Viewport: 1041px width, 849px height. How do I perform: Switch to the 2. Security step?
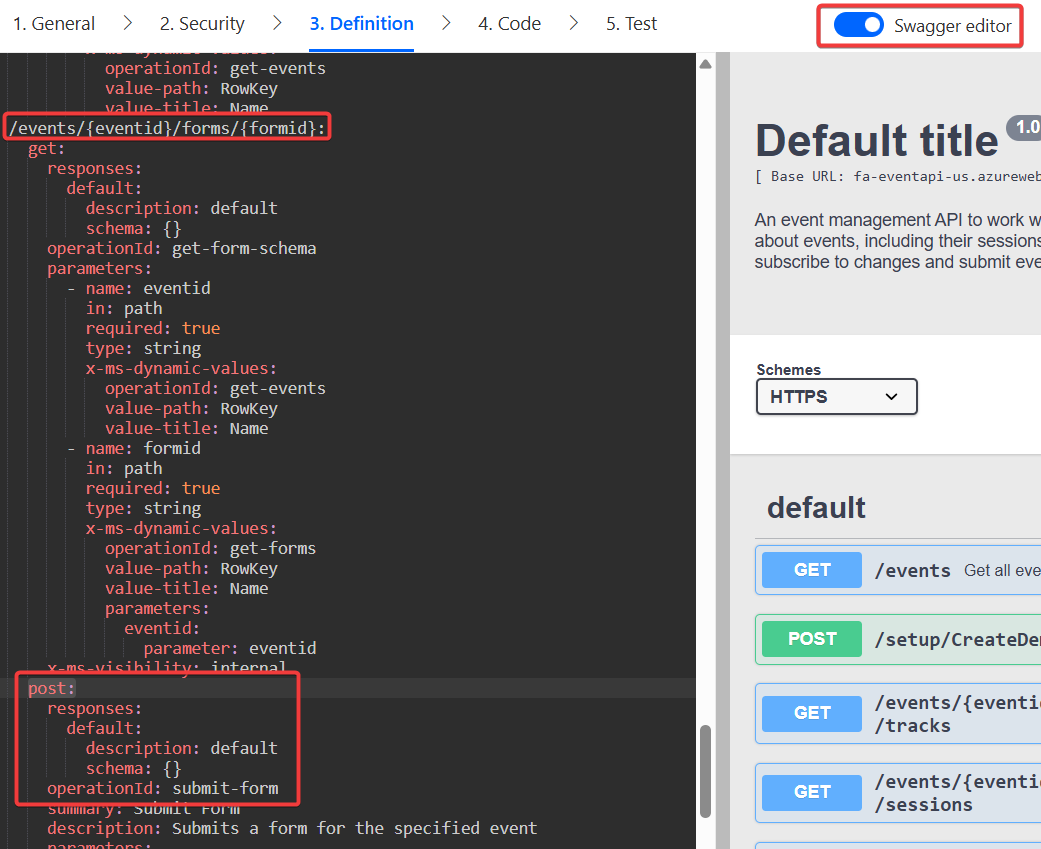click(202, 23)
